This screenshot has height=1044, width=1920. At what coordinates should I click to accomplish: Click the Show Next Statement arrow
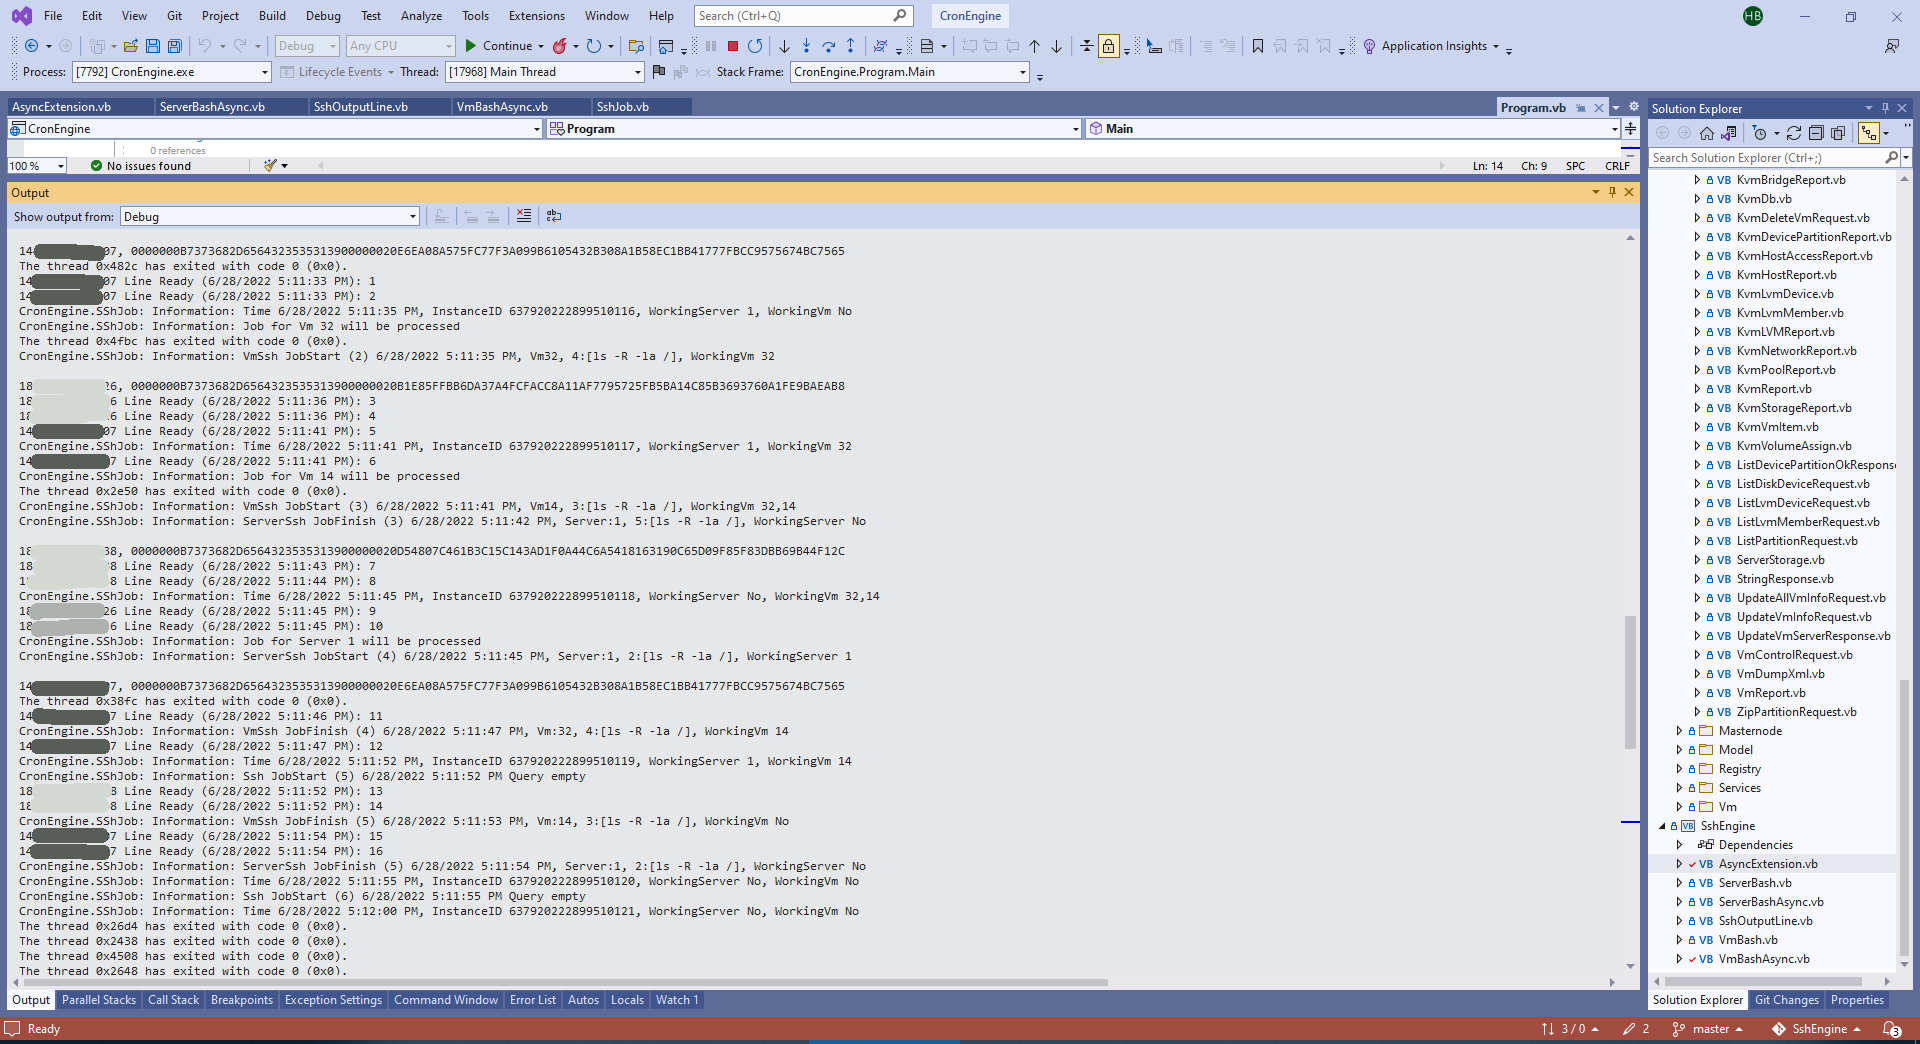tap(784, 46)
